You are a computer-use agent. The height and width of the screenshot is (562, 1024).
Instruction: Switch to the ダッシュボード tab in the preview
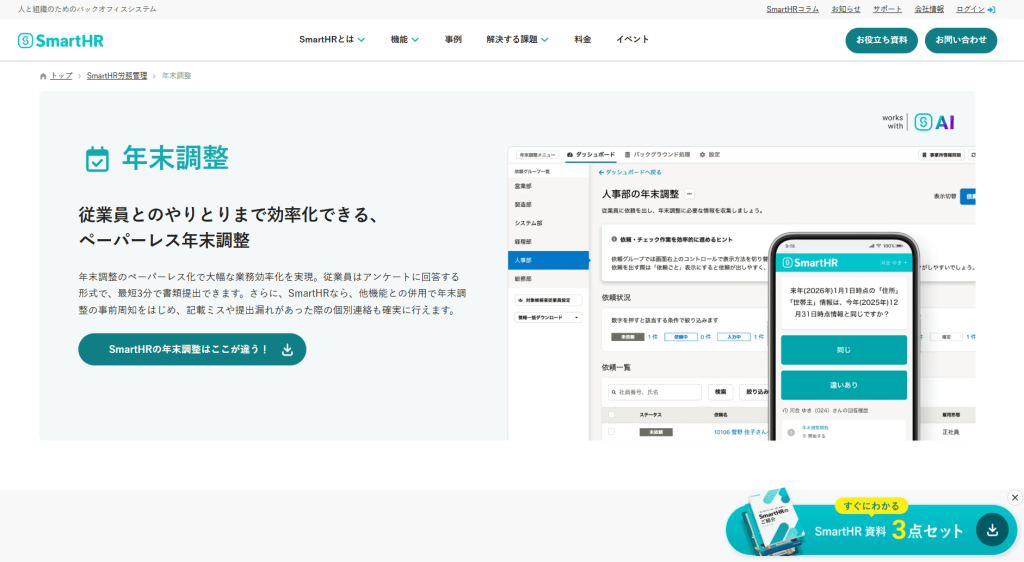coord(591,155)
